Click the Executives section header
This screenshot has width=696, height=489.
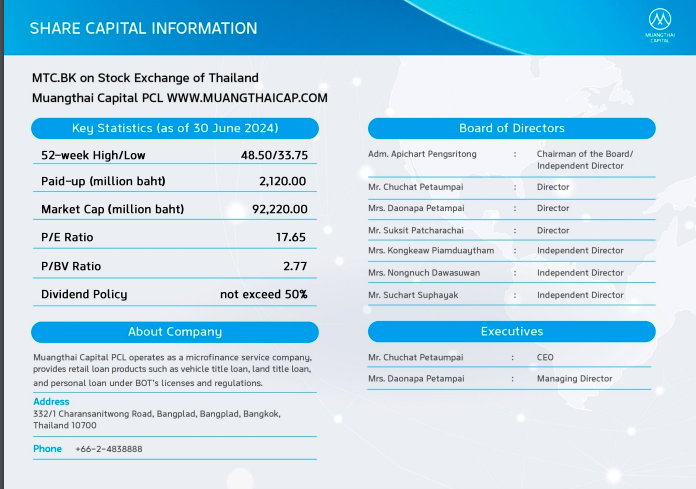(x=512, y=331)
